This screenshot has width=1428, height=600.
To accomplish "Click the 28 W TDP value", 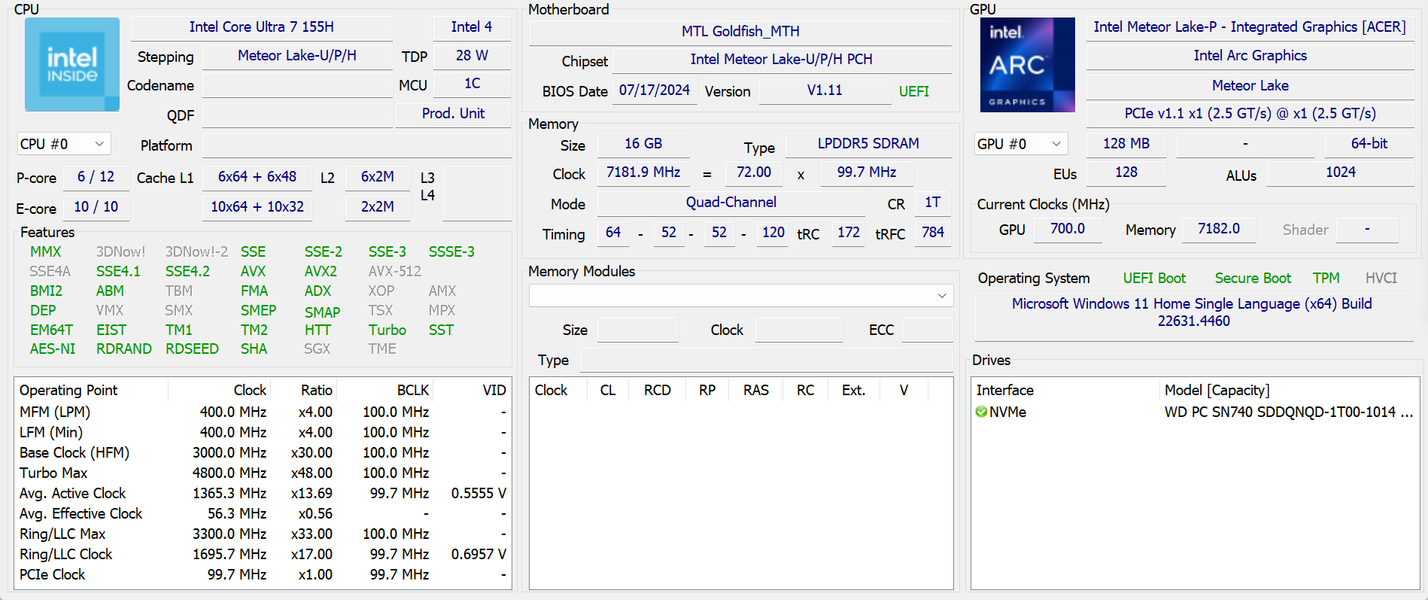I will pos(472,56).
